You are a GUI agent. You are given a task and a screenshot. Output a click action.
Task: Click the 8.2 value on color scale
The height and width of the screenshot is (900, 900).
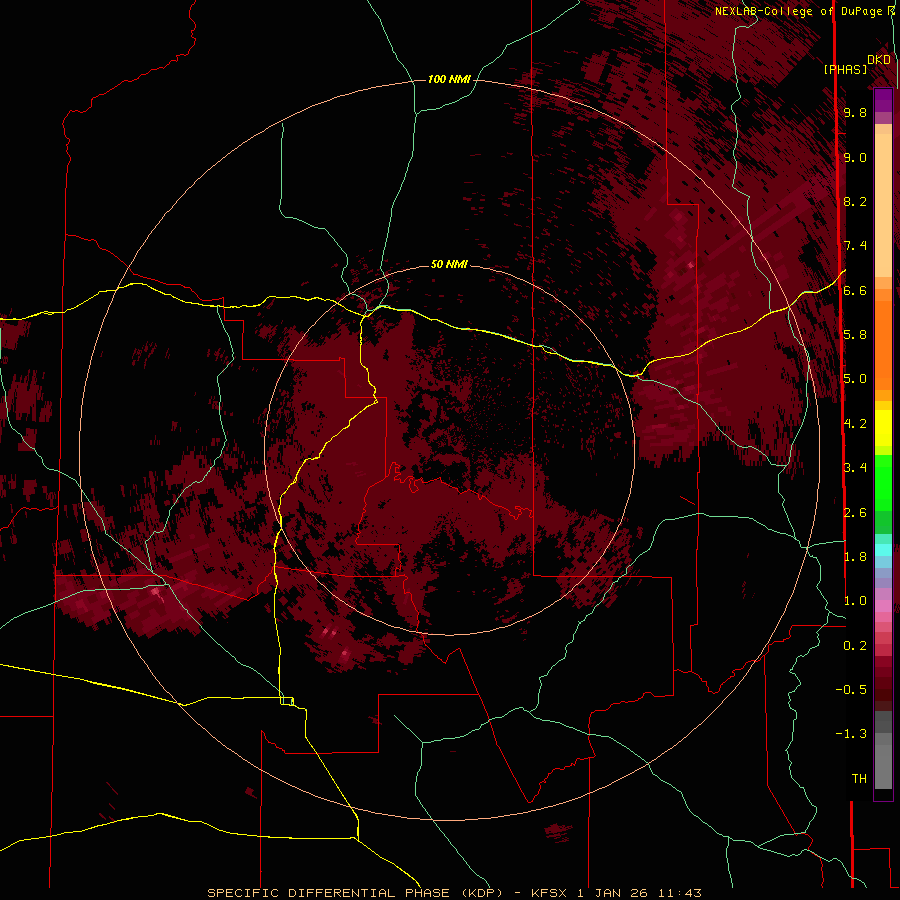click(855, 201)
